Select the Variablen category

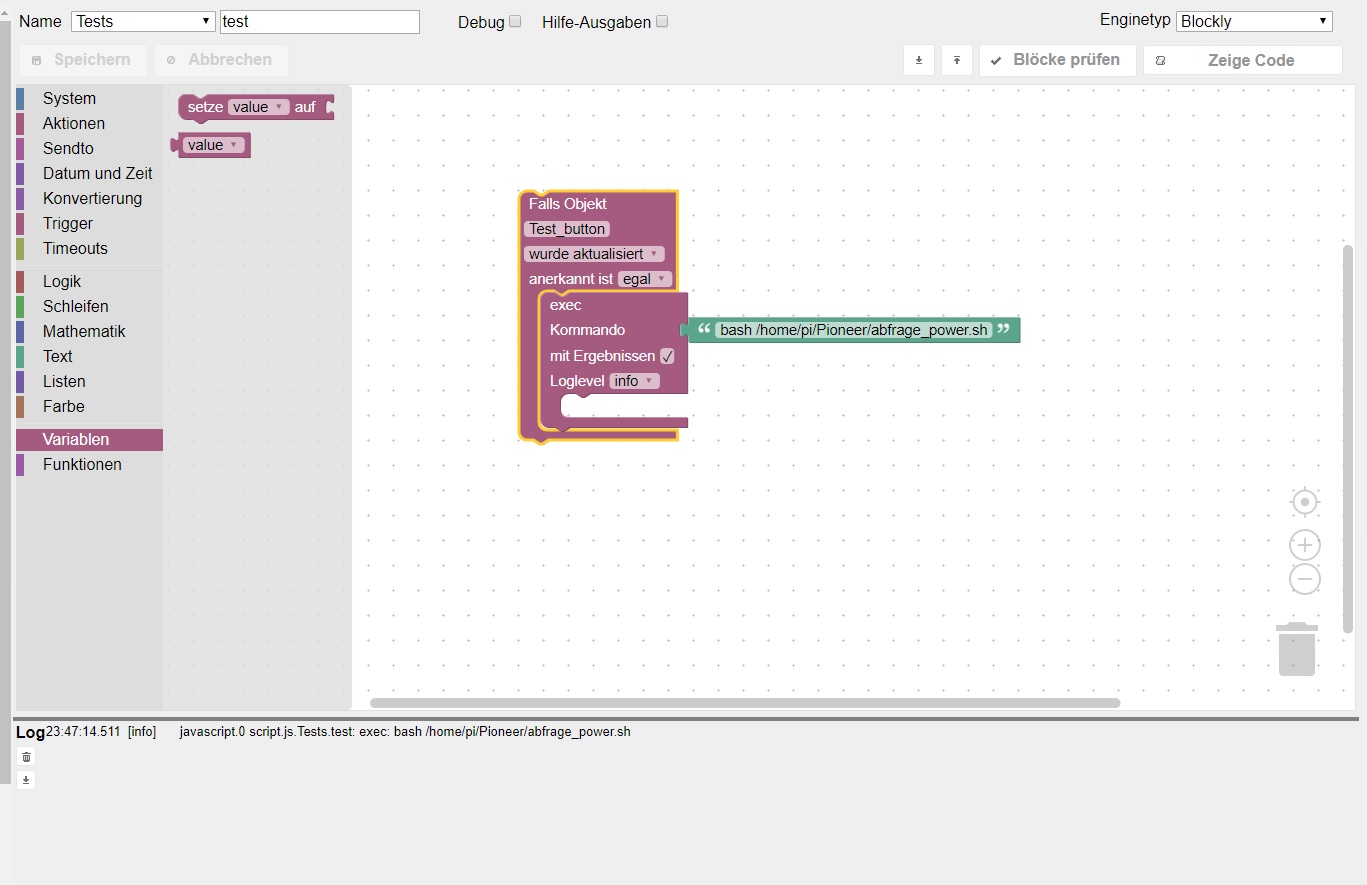pos(89,439)
